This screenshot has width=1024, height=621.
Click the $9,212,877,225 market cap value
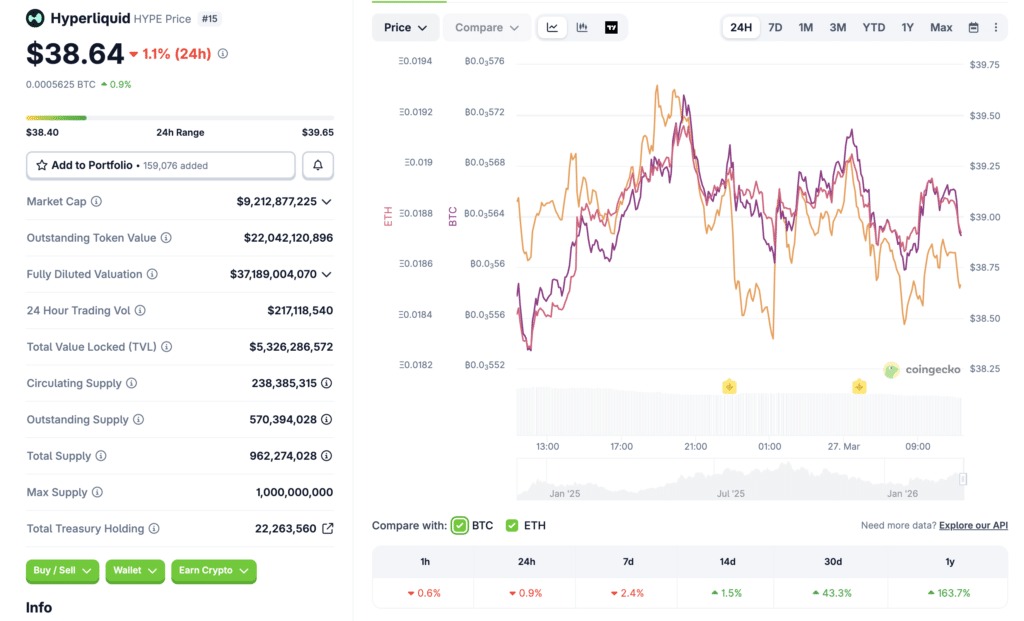[x=276, y=202]
